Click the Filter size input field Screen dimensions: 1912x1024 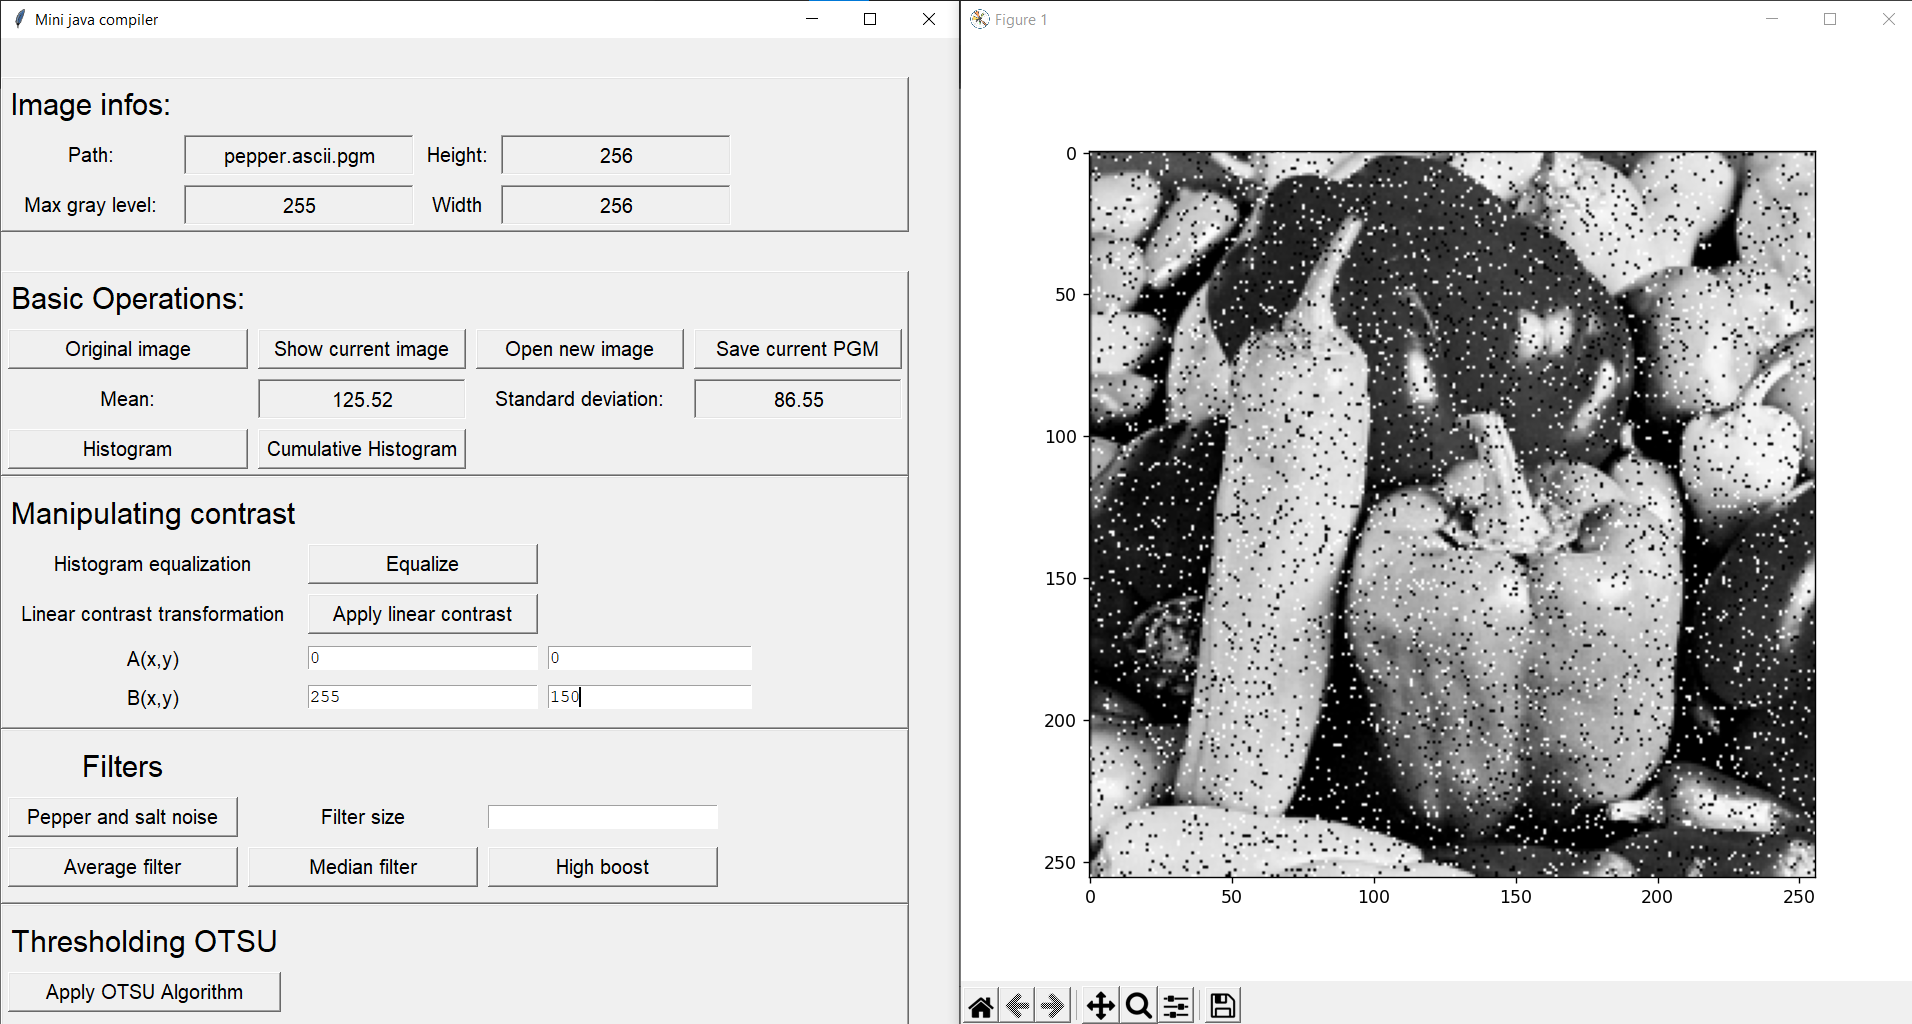(602, 816)
